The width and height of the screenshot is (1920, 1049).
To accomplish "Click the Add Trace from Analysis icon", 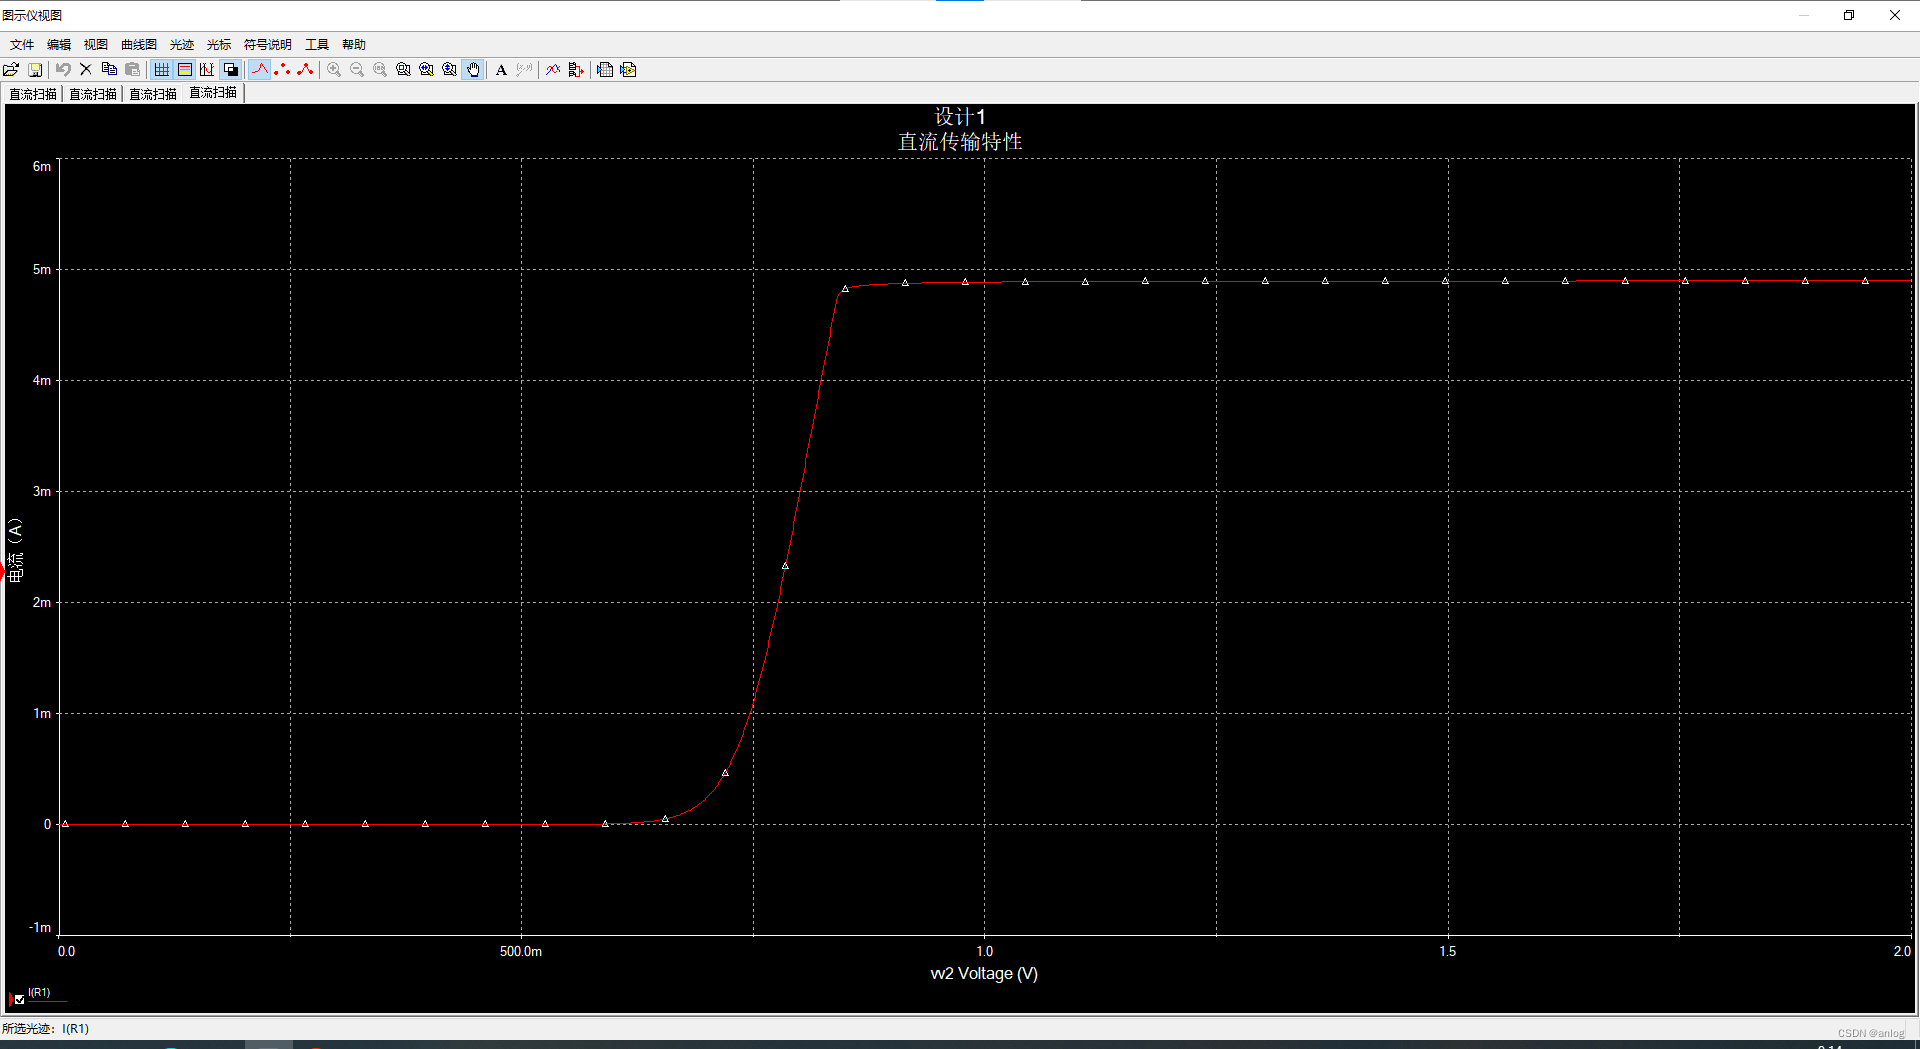I will [576, 70].
